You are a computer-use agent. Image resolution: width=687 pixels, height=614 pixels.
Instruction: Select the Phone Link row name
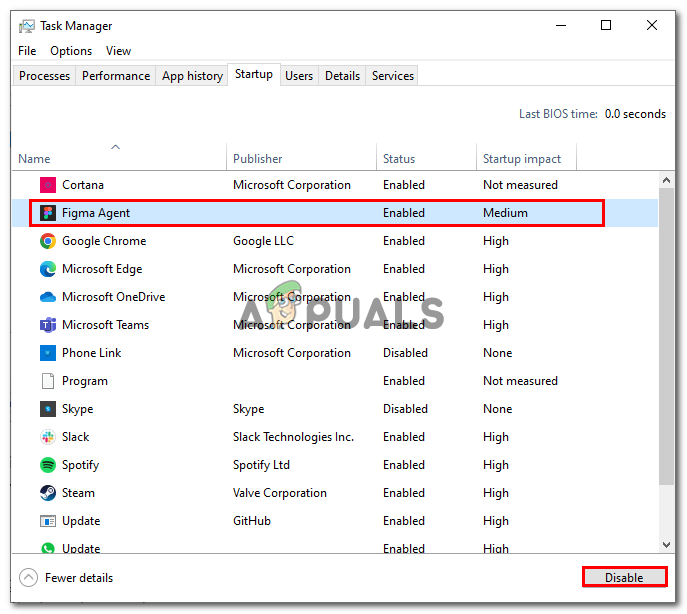click(92, 353)
